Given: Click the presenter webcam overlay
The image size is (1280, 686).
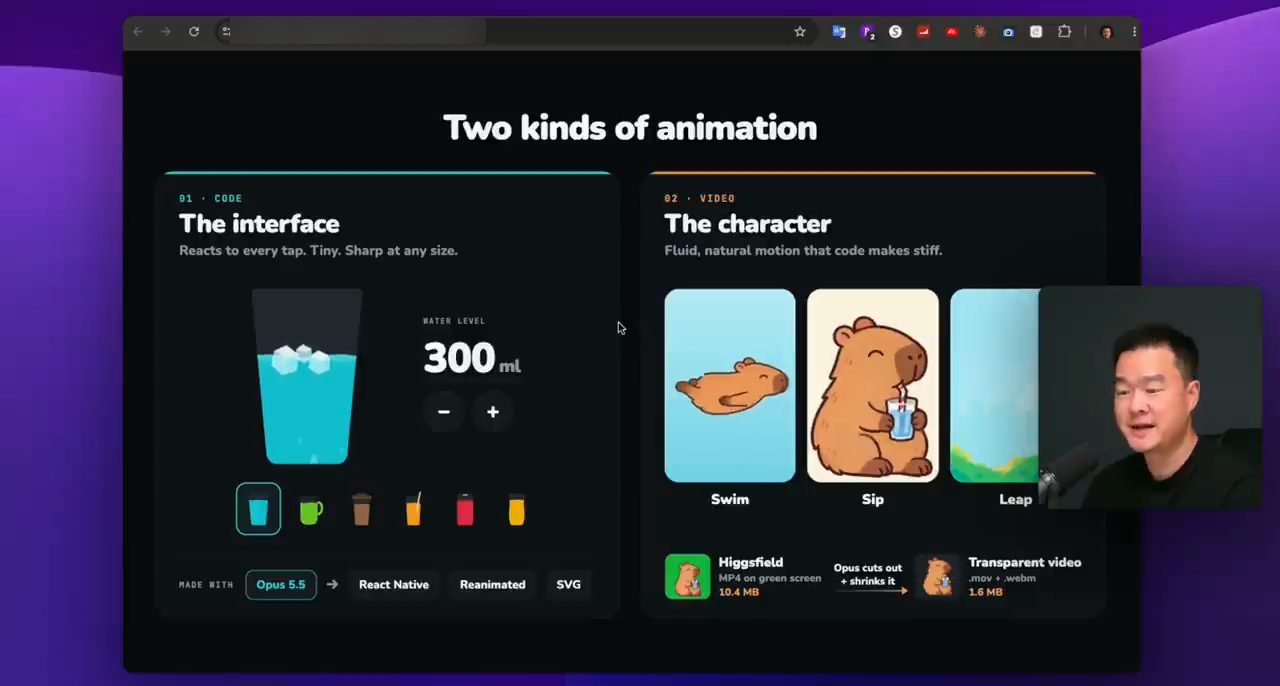Looking at the screenshot, I should [1150, 398].
